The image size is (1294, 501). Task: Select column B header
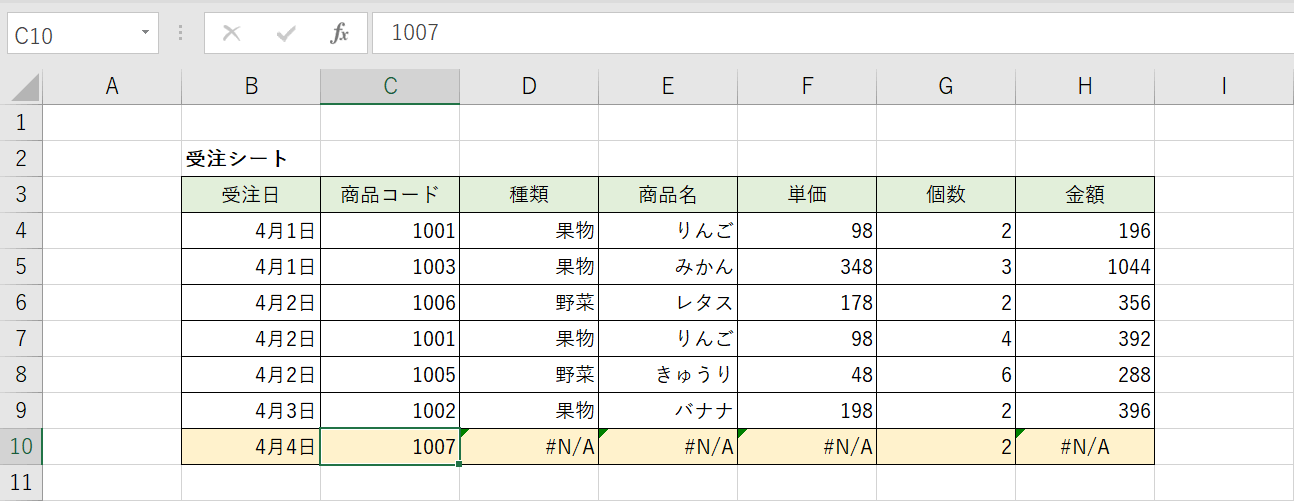[251, 87]
